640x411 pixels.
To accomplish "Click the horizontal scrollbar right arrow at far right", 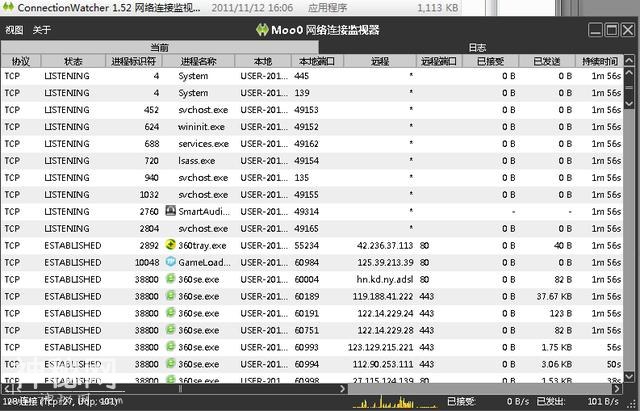I will click(617, 389).
